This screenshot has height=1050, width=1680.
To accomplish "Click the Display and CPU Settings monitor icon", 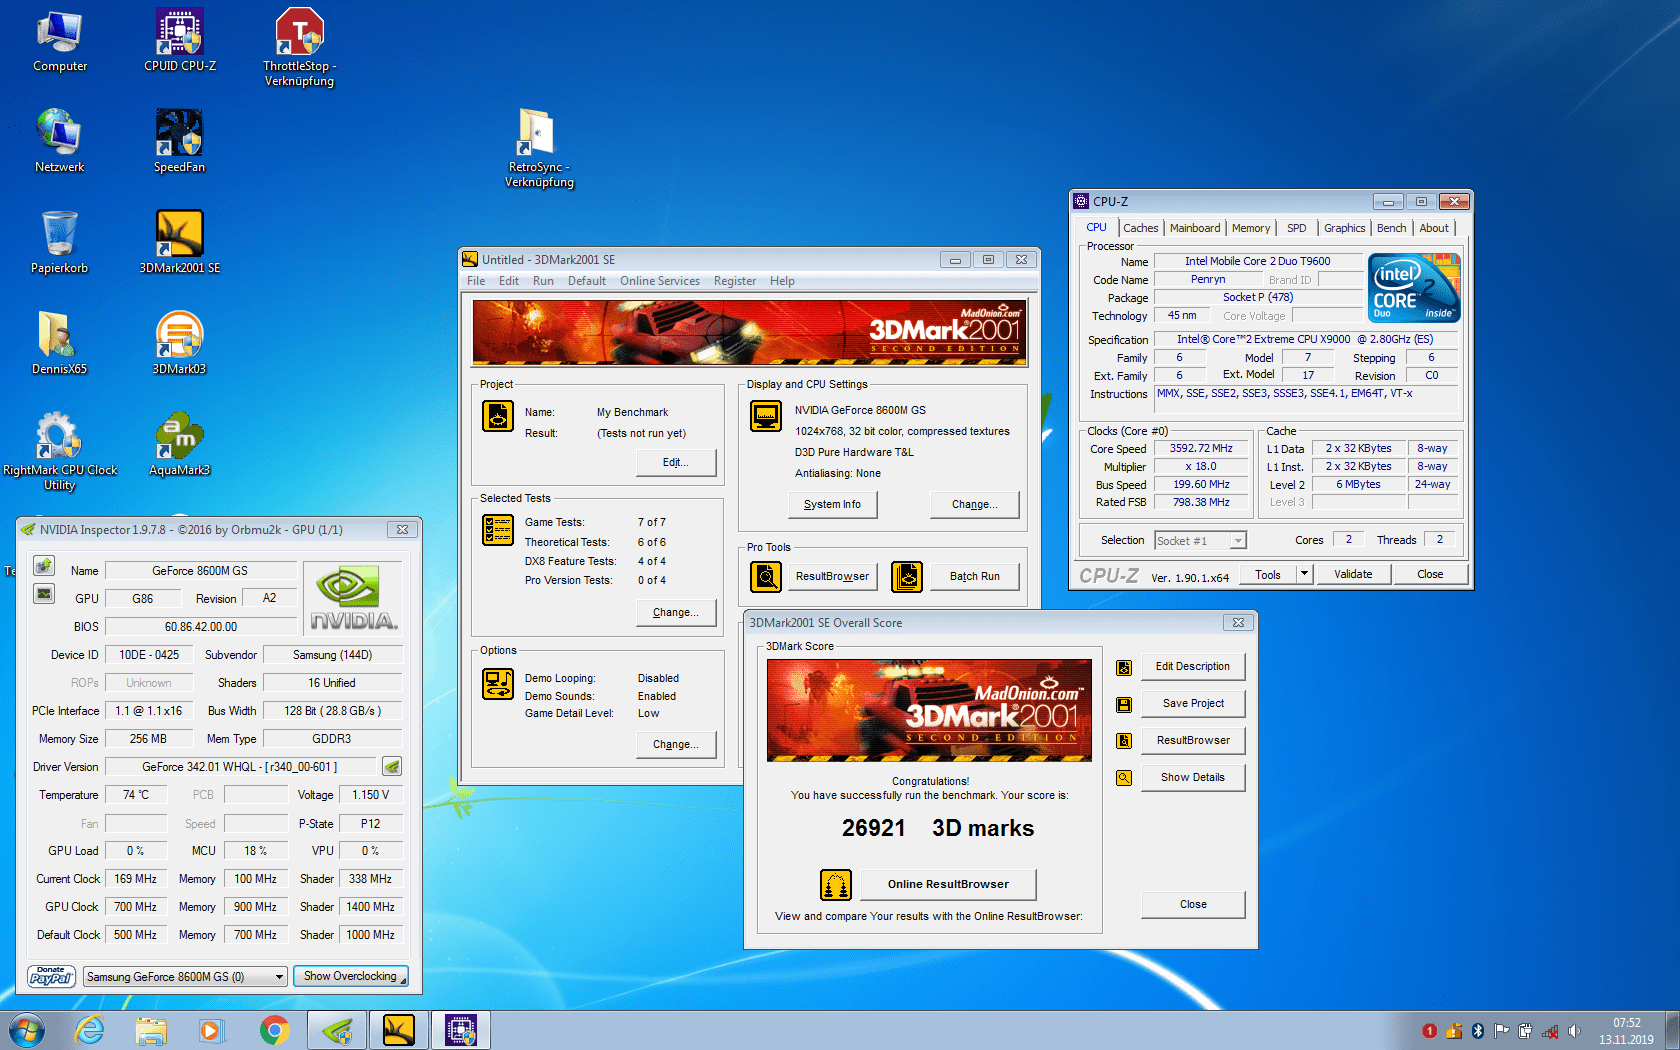I will pos(766,415).
